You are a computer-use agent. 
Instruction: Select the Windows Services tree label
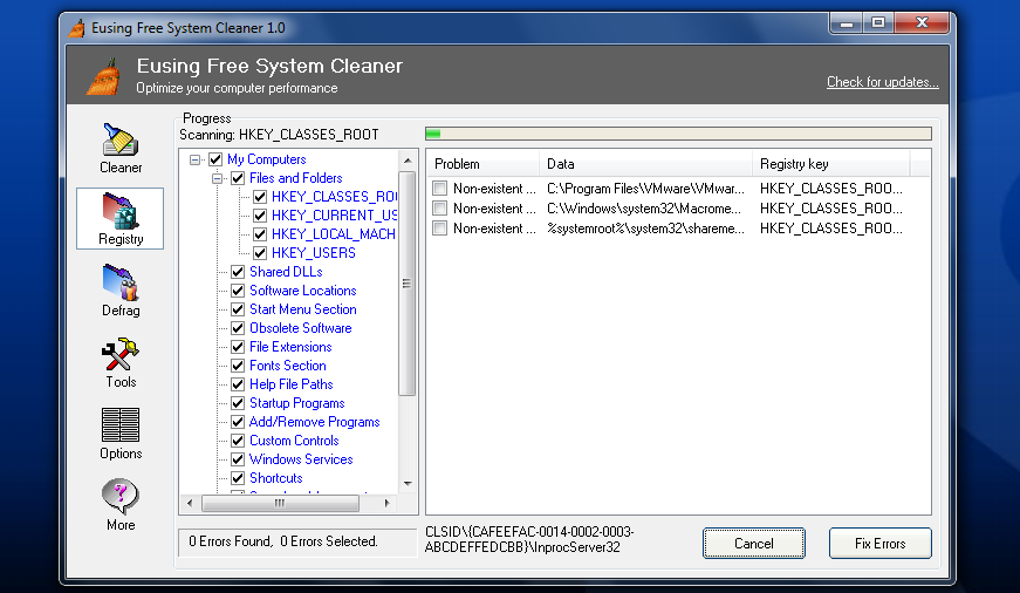[x=301, y=460]
